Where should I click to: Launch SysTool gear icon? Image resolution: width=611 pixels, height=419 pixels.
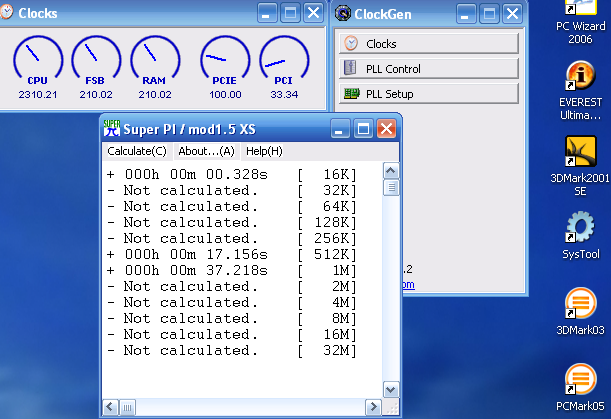pyautogui.click(x=580, y=235)
